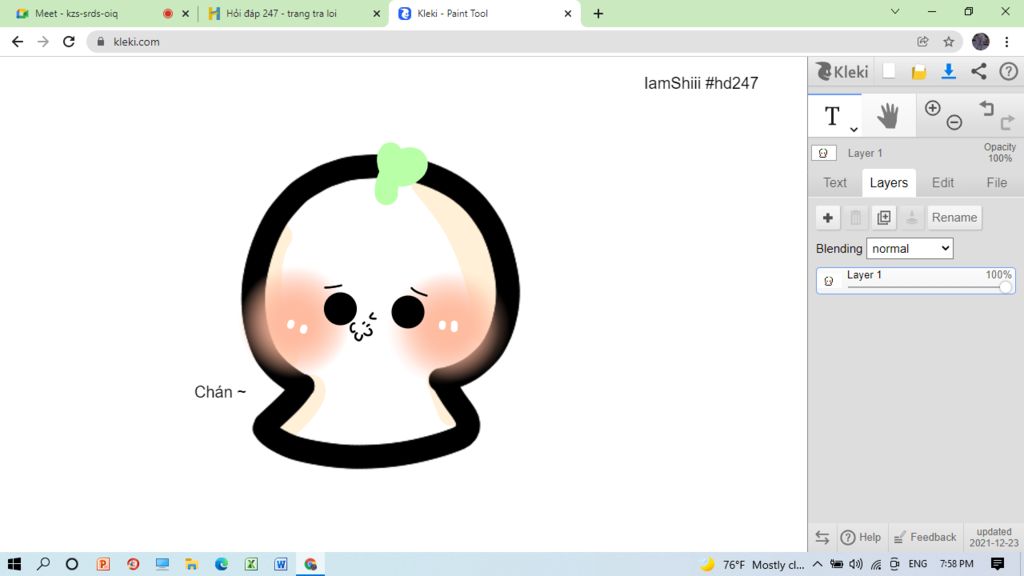Image resolution: width=1024 pixels, height=576 pixels.
Task: Click the 'Chán ~' text on the canvas
Action: [220, 392]
